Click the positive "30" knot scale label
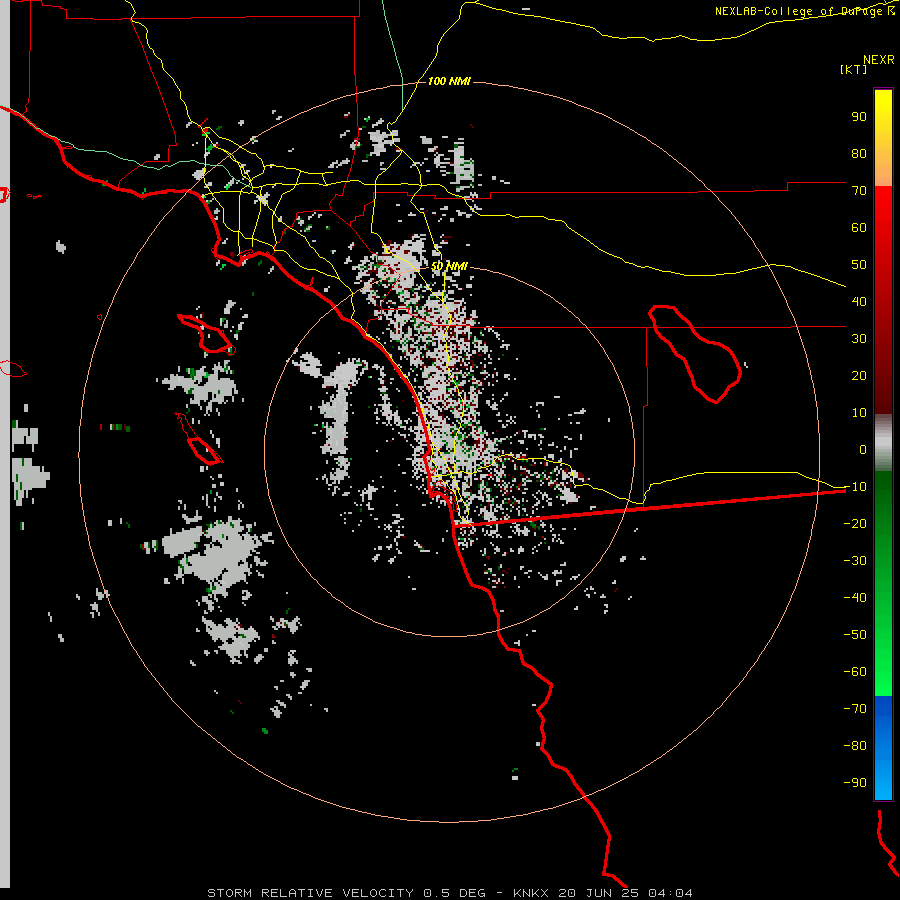The height and width of the screenshot is (900, 900). point(859,339)
